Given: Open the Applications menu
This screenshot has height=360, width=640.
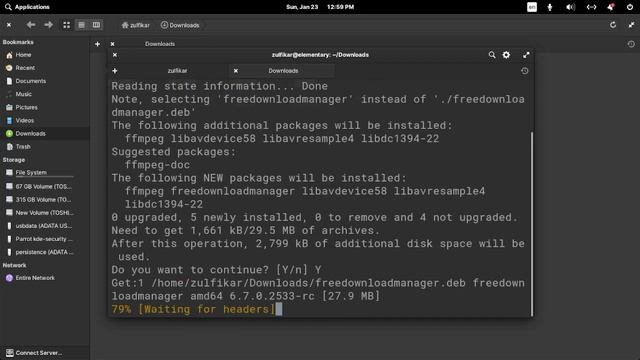Looking at the screenshot, I should coord(27,7).
